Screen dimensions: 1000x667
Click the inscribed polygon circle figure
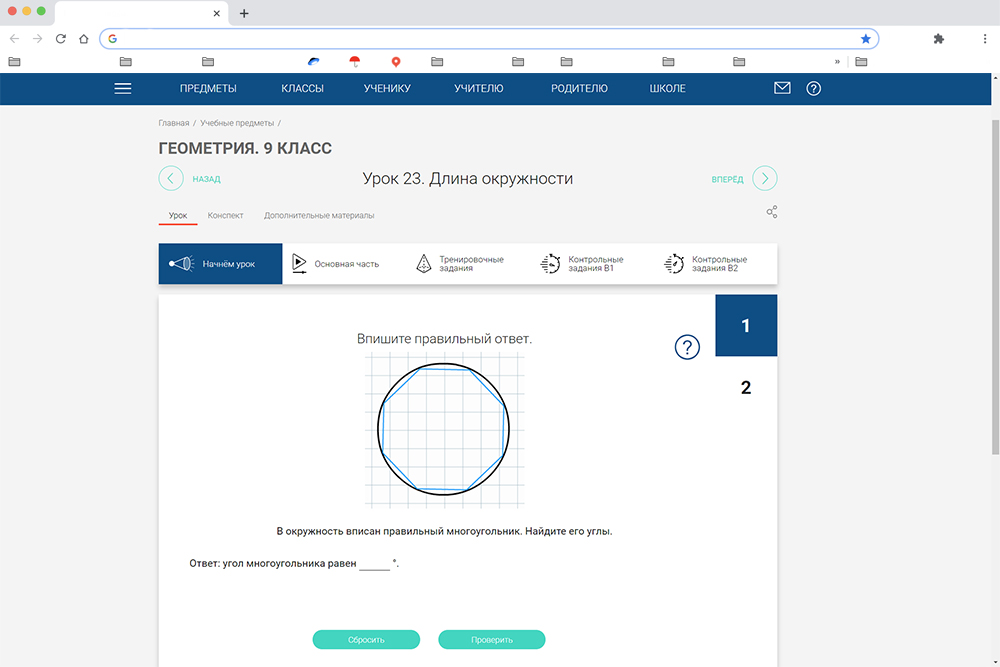point(444,430)
